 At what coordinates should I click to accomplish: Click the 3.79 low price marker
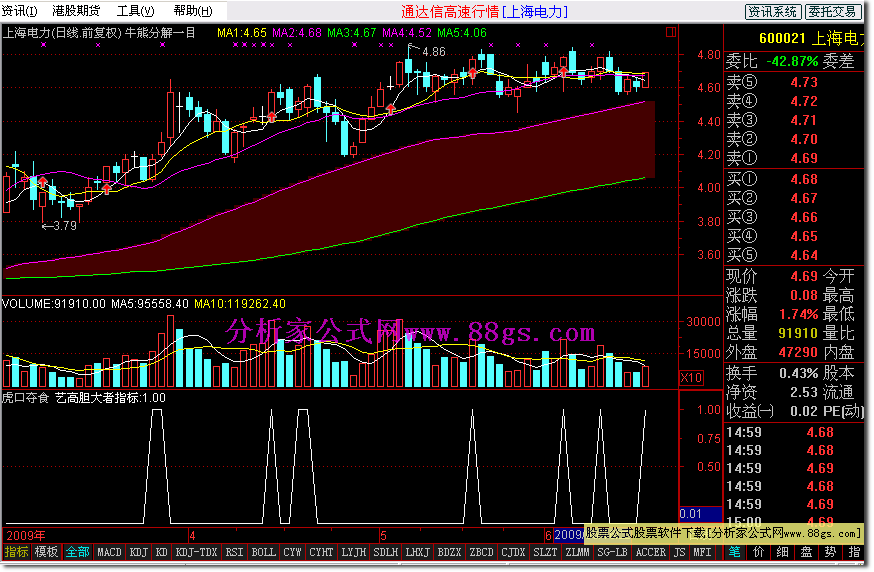65,226
